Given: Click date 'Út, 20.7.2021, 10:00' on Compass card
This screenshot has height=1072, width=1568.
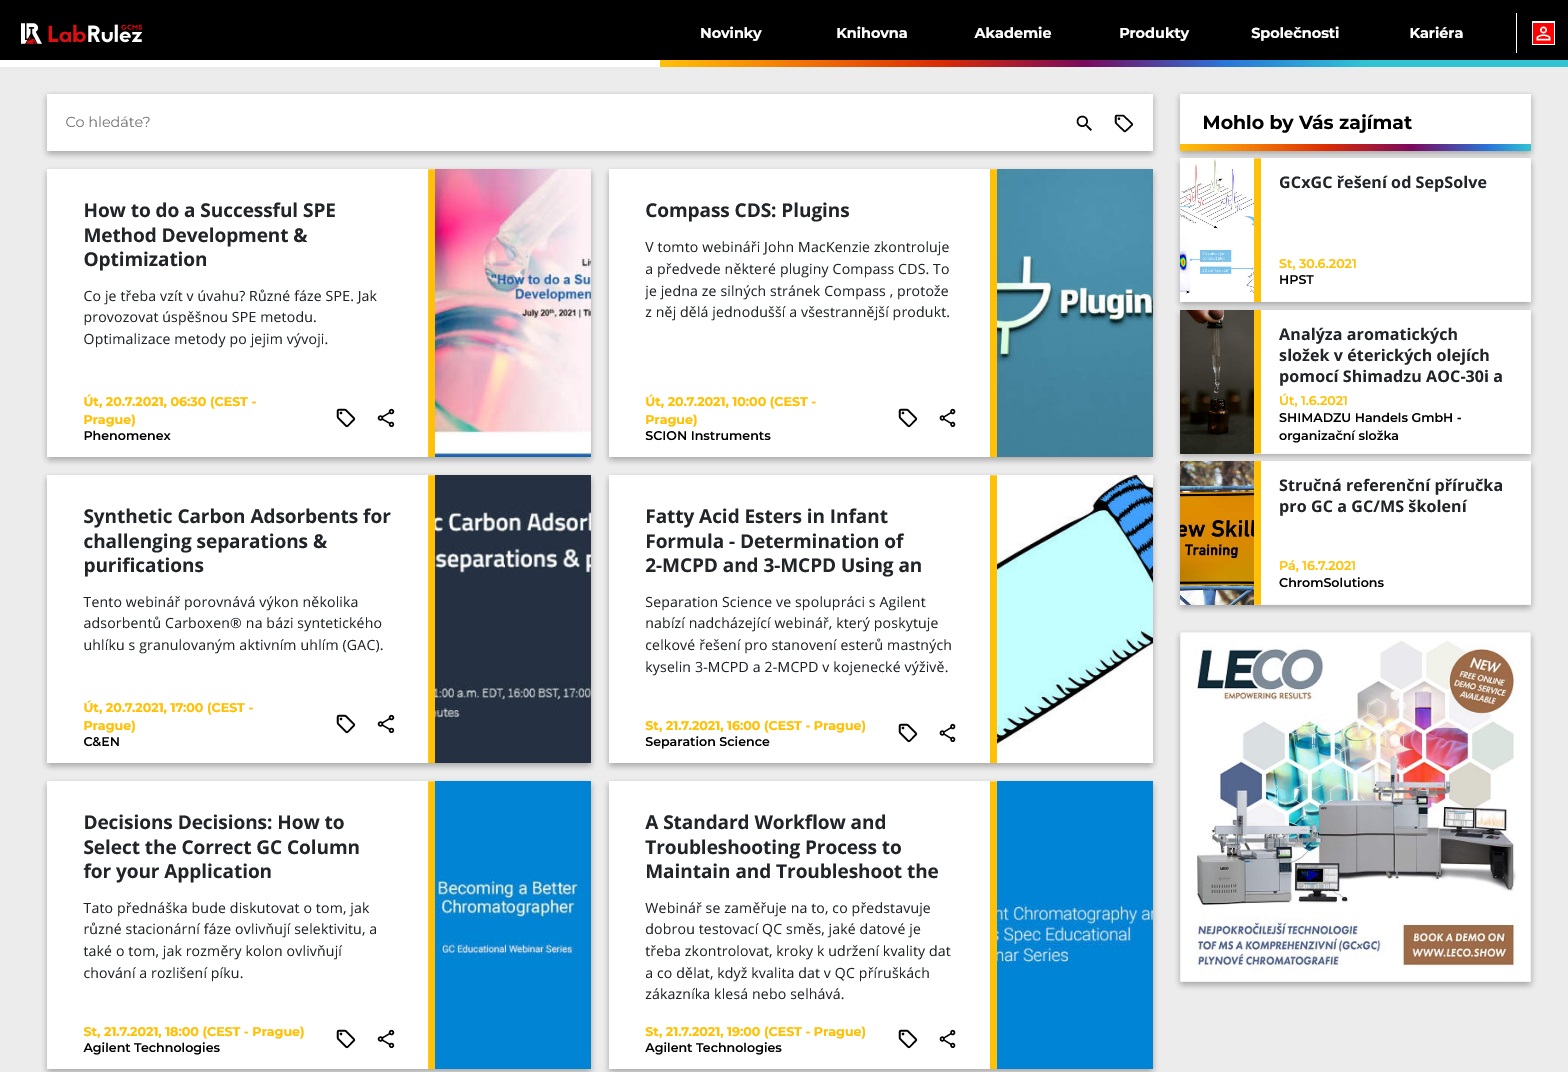Looking at the screenshot, I should coord(730,410).
